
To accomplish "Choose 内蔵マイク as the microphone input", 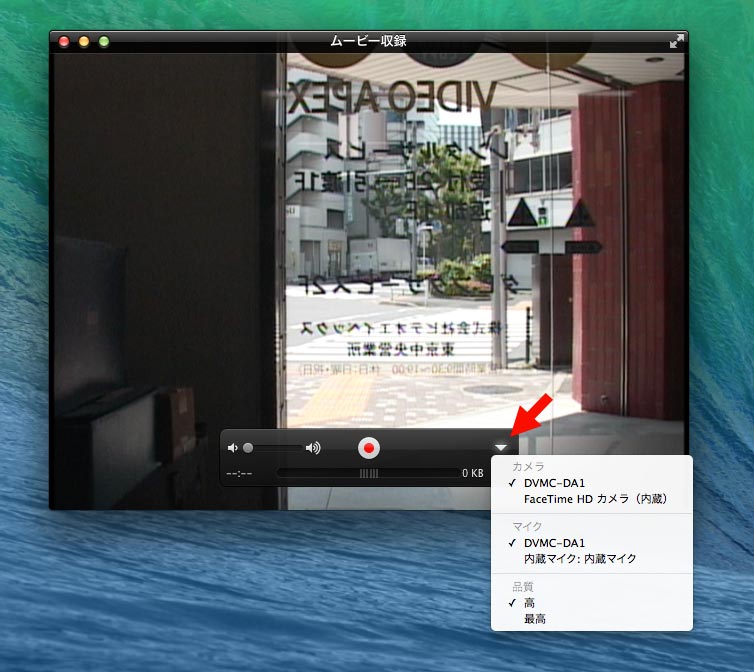I will pos(579,558).
